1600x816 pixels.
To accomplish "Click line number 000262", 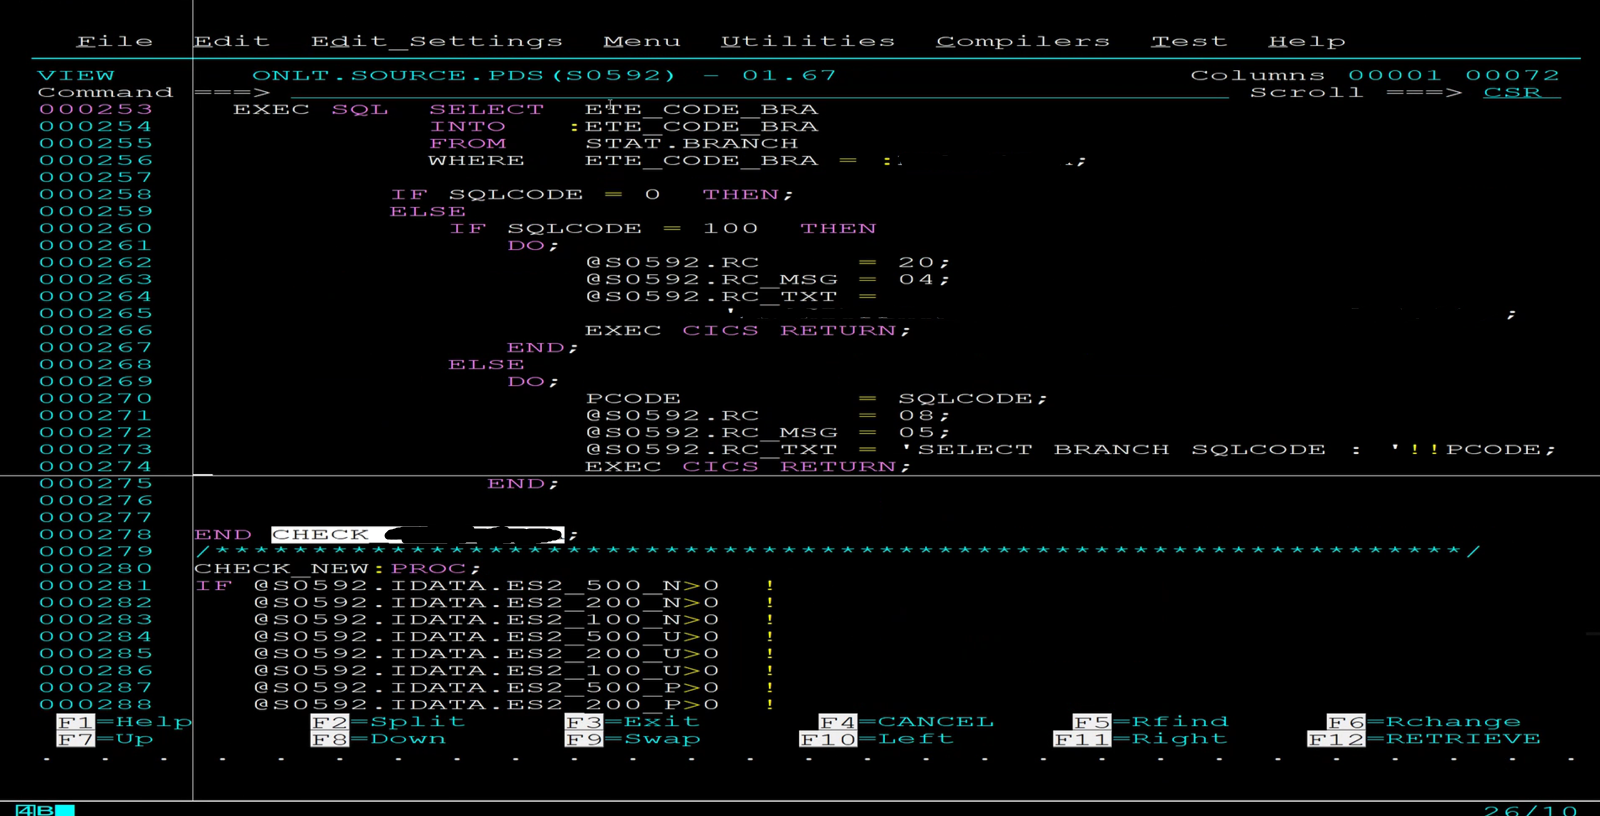I will click(96, 262).
